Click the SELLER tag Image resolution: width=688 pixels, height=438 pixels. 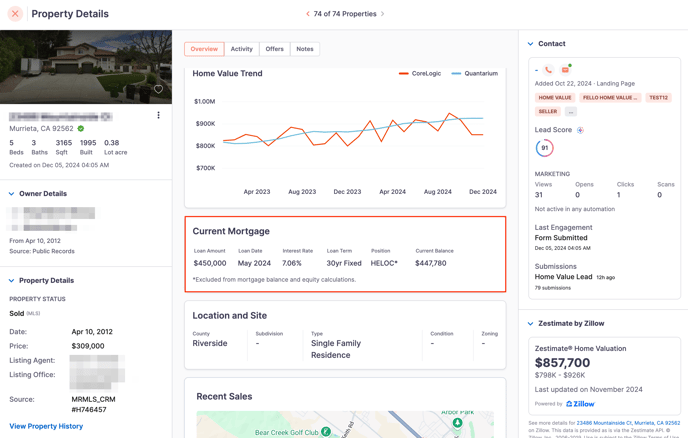[x=548, y=111]
